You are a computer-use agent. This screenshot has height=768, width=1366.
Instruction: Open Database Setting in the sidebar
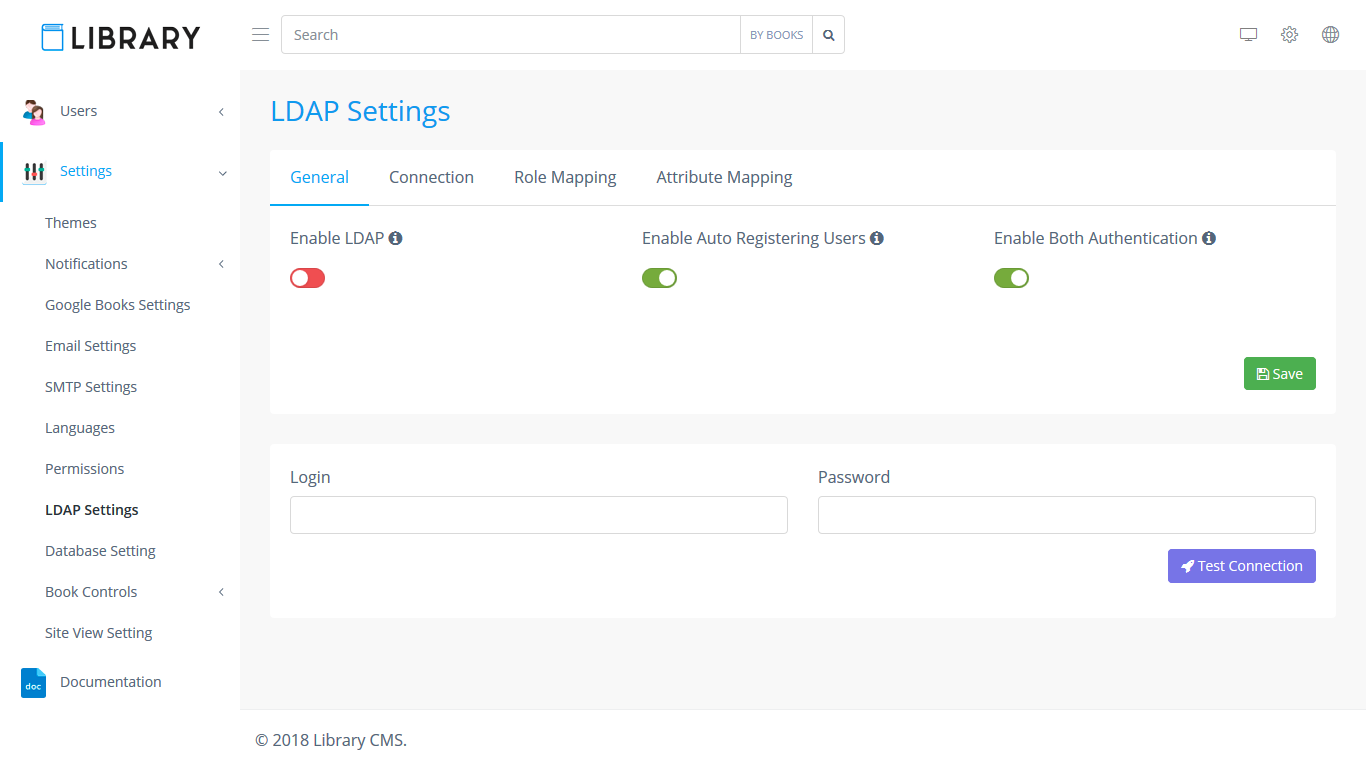point(100,551)
